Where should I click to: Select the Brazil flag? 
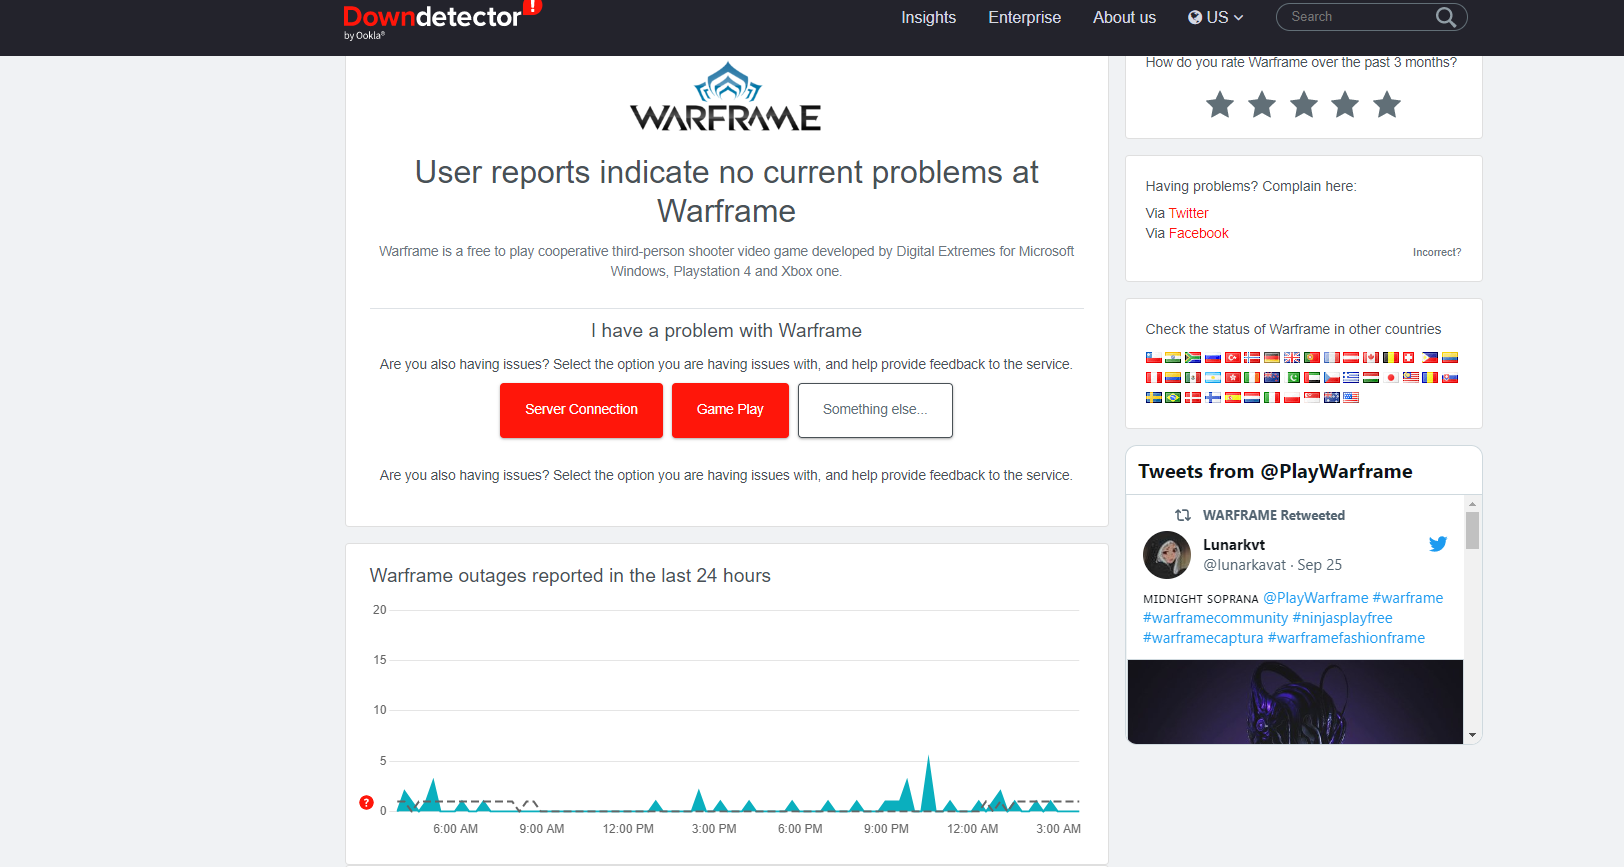click(x=1173, y=397)
